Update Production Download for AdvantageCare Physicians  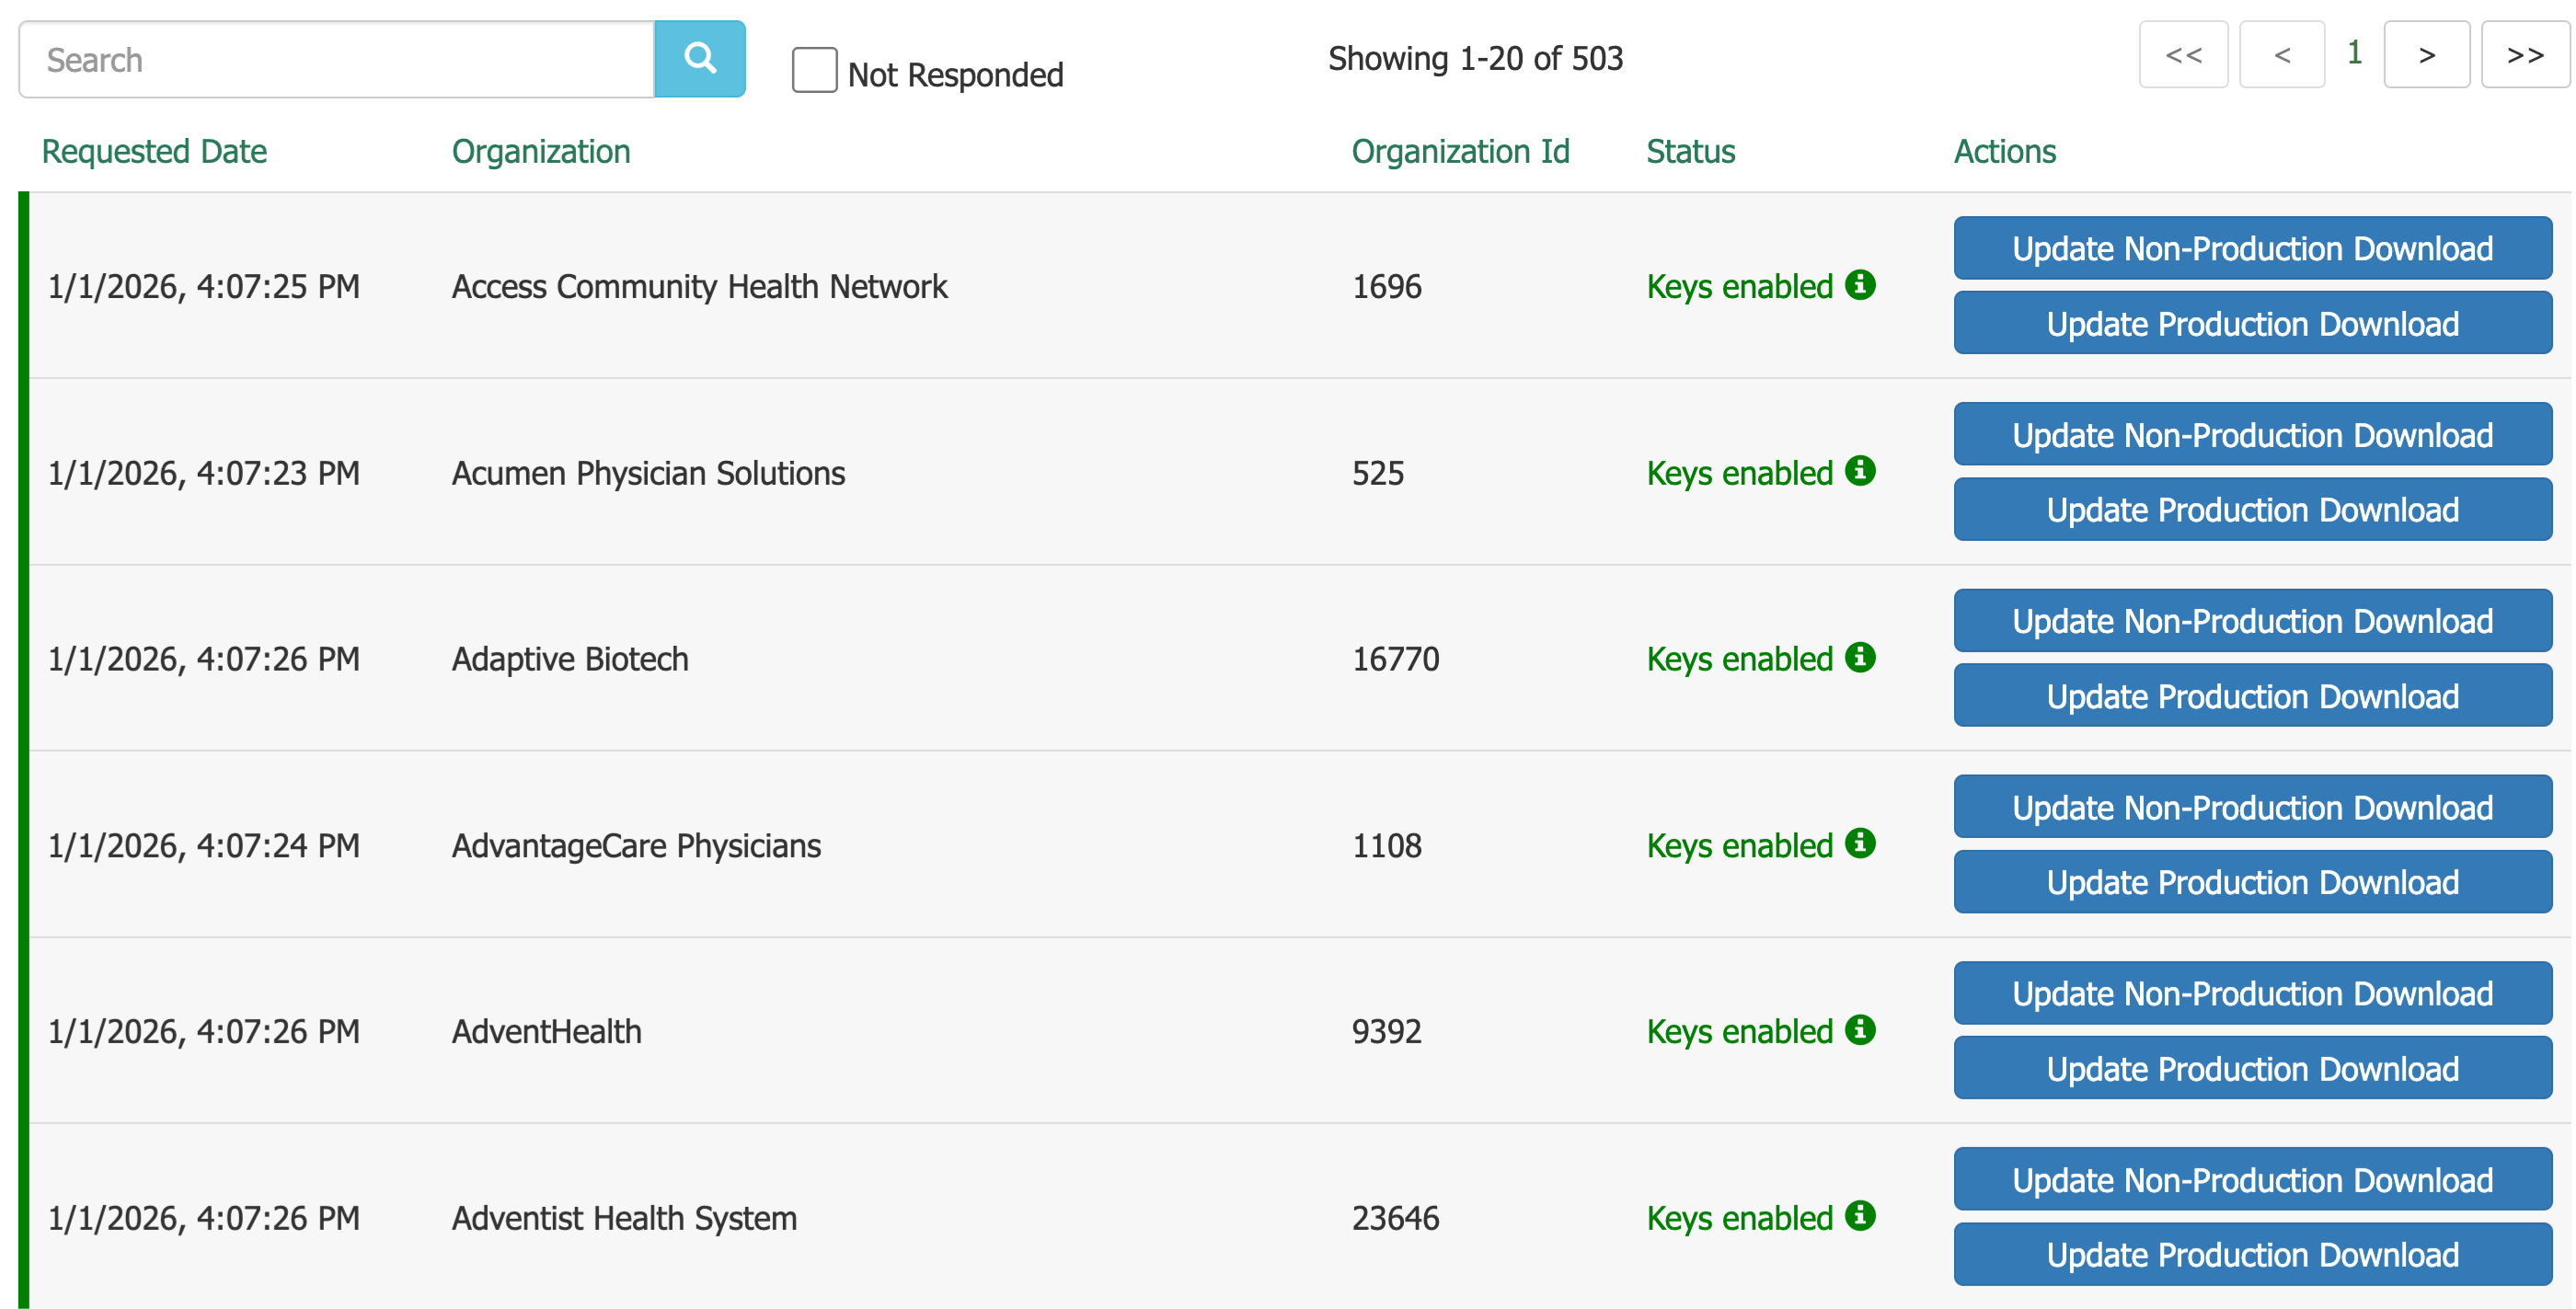tap(2252, 882)
